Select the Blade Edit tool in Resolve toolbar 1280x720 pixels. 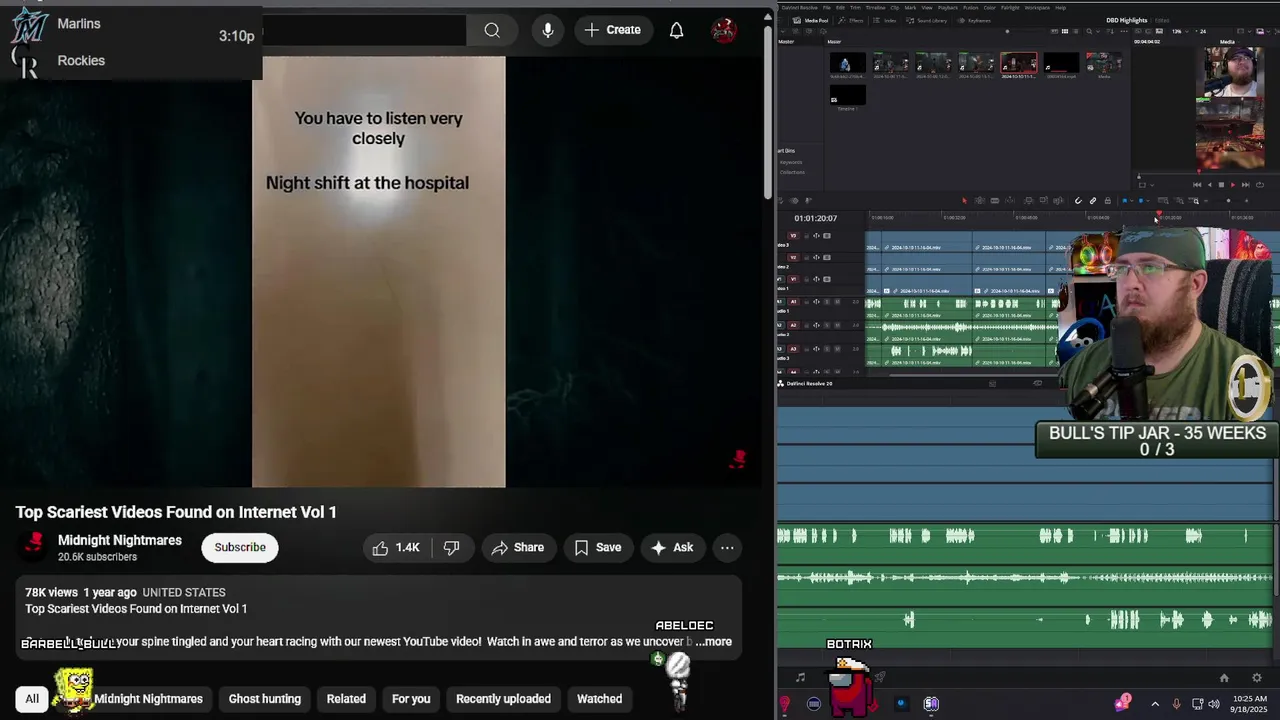(995, 200)
